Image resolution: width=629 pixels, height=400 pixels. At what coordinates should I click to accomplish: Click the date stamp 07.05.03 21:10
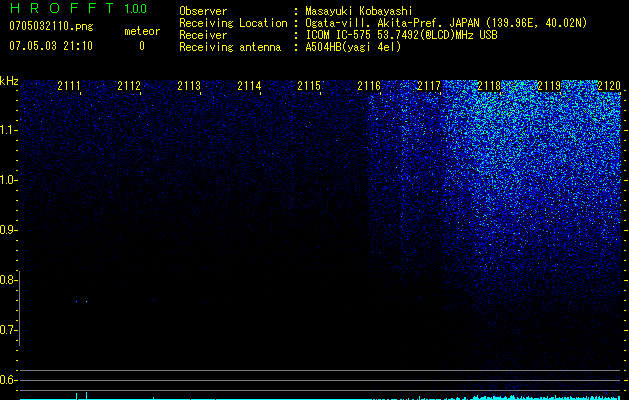click(51, 46)
